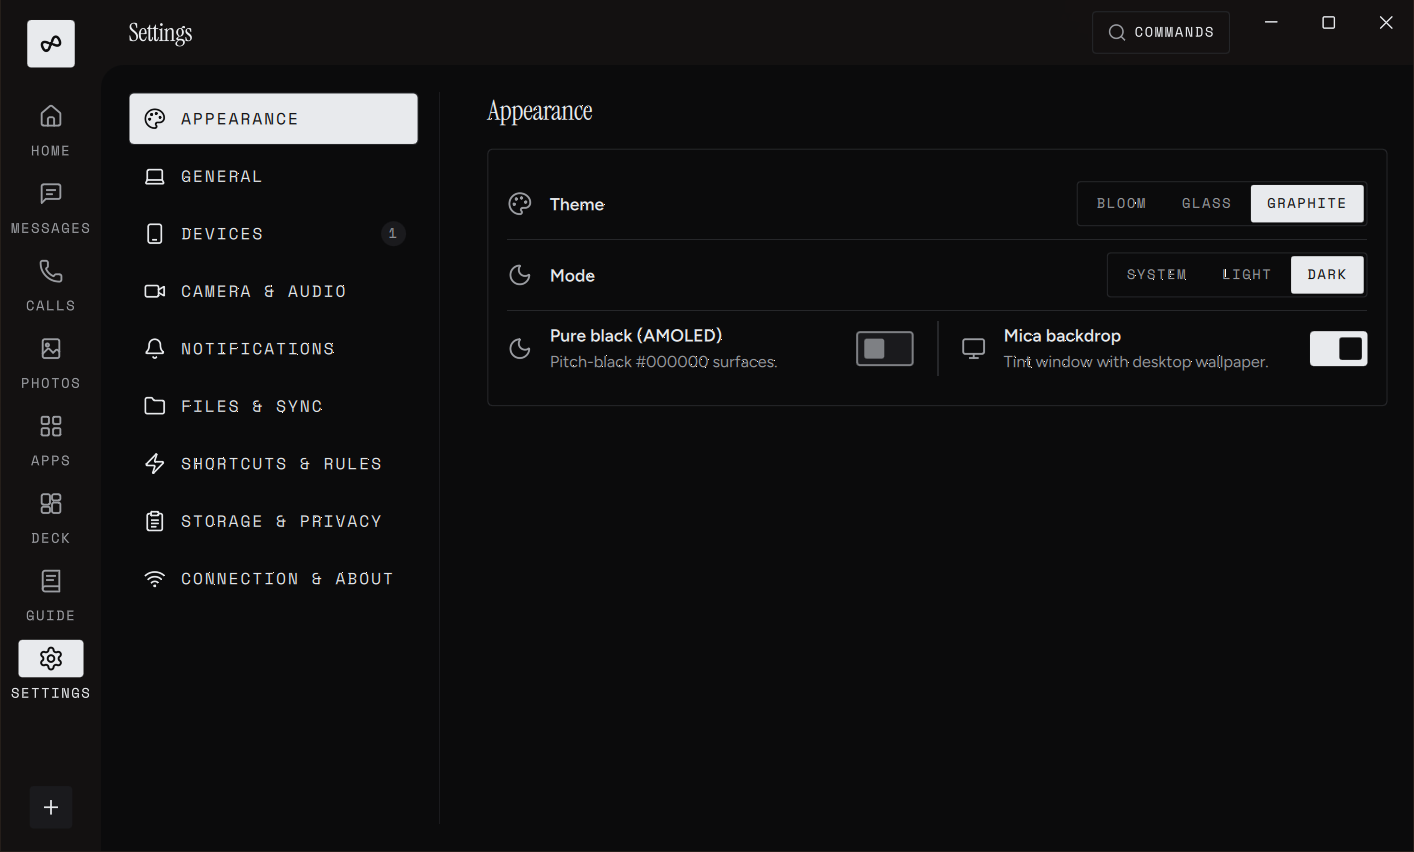Viewport: 1414px width, 852px height.
Task: Open Camera & Audio settings
Action: pos(273,291)
